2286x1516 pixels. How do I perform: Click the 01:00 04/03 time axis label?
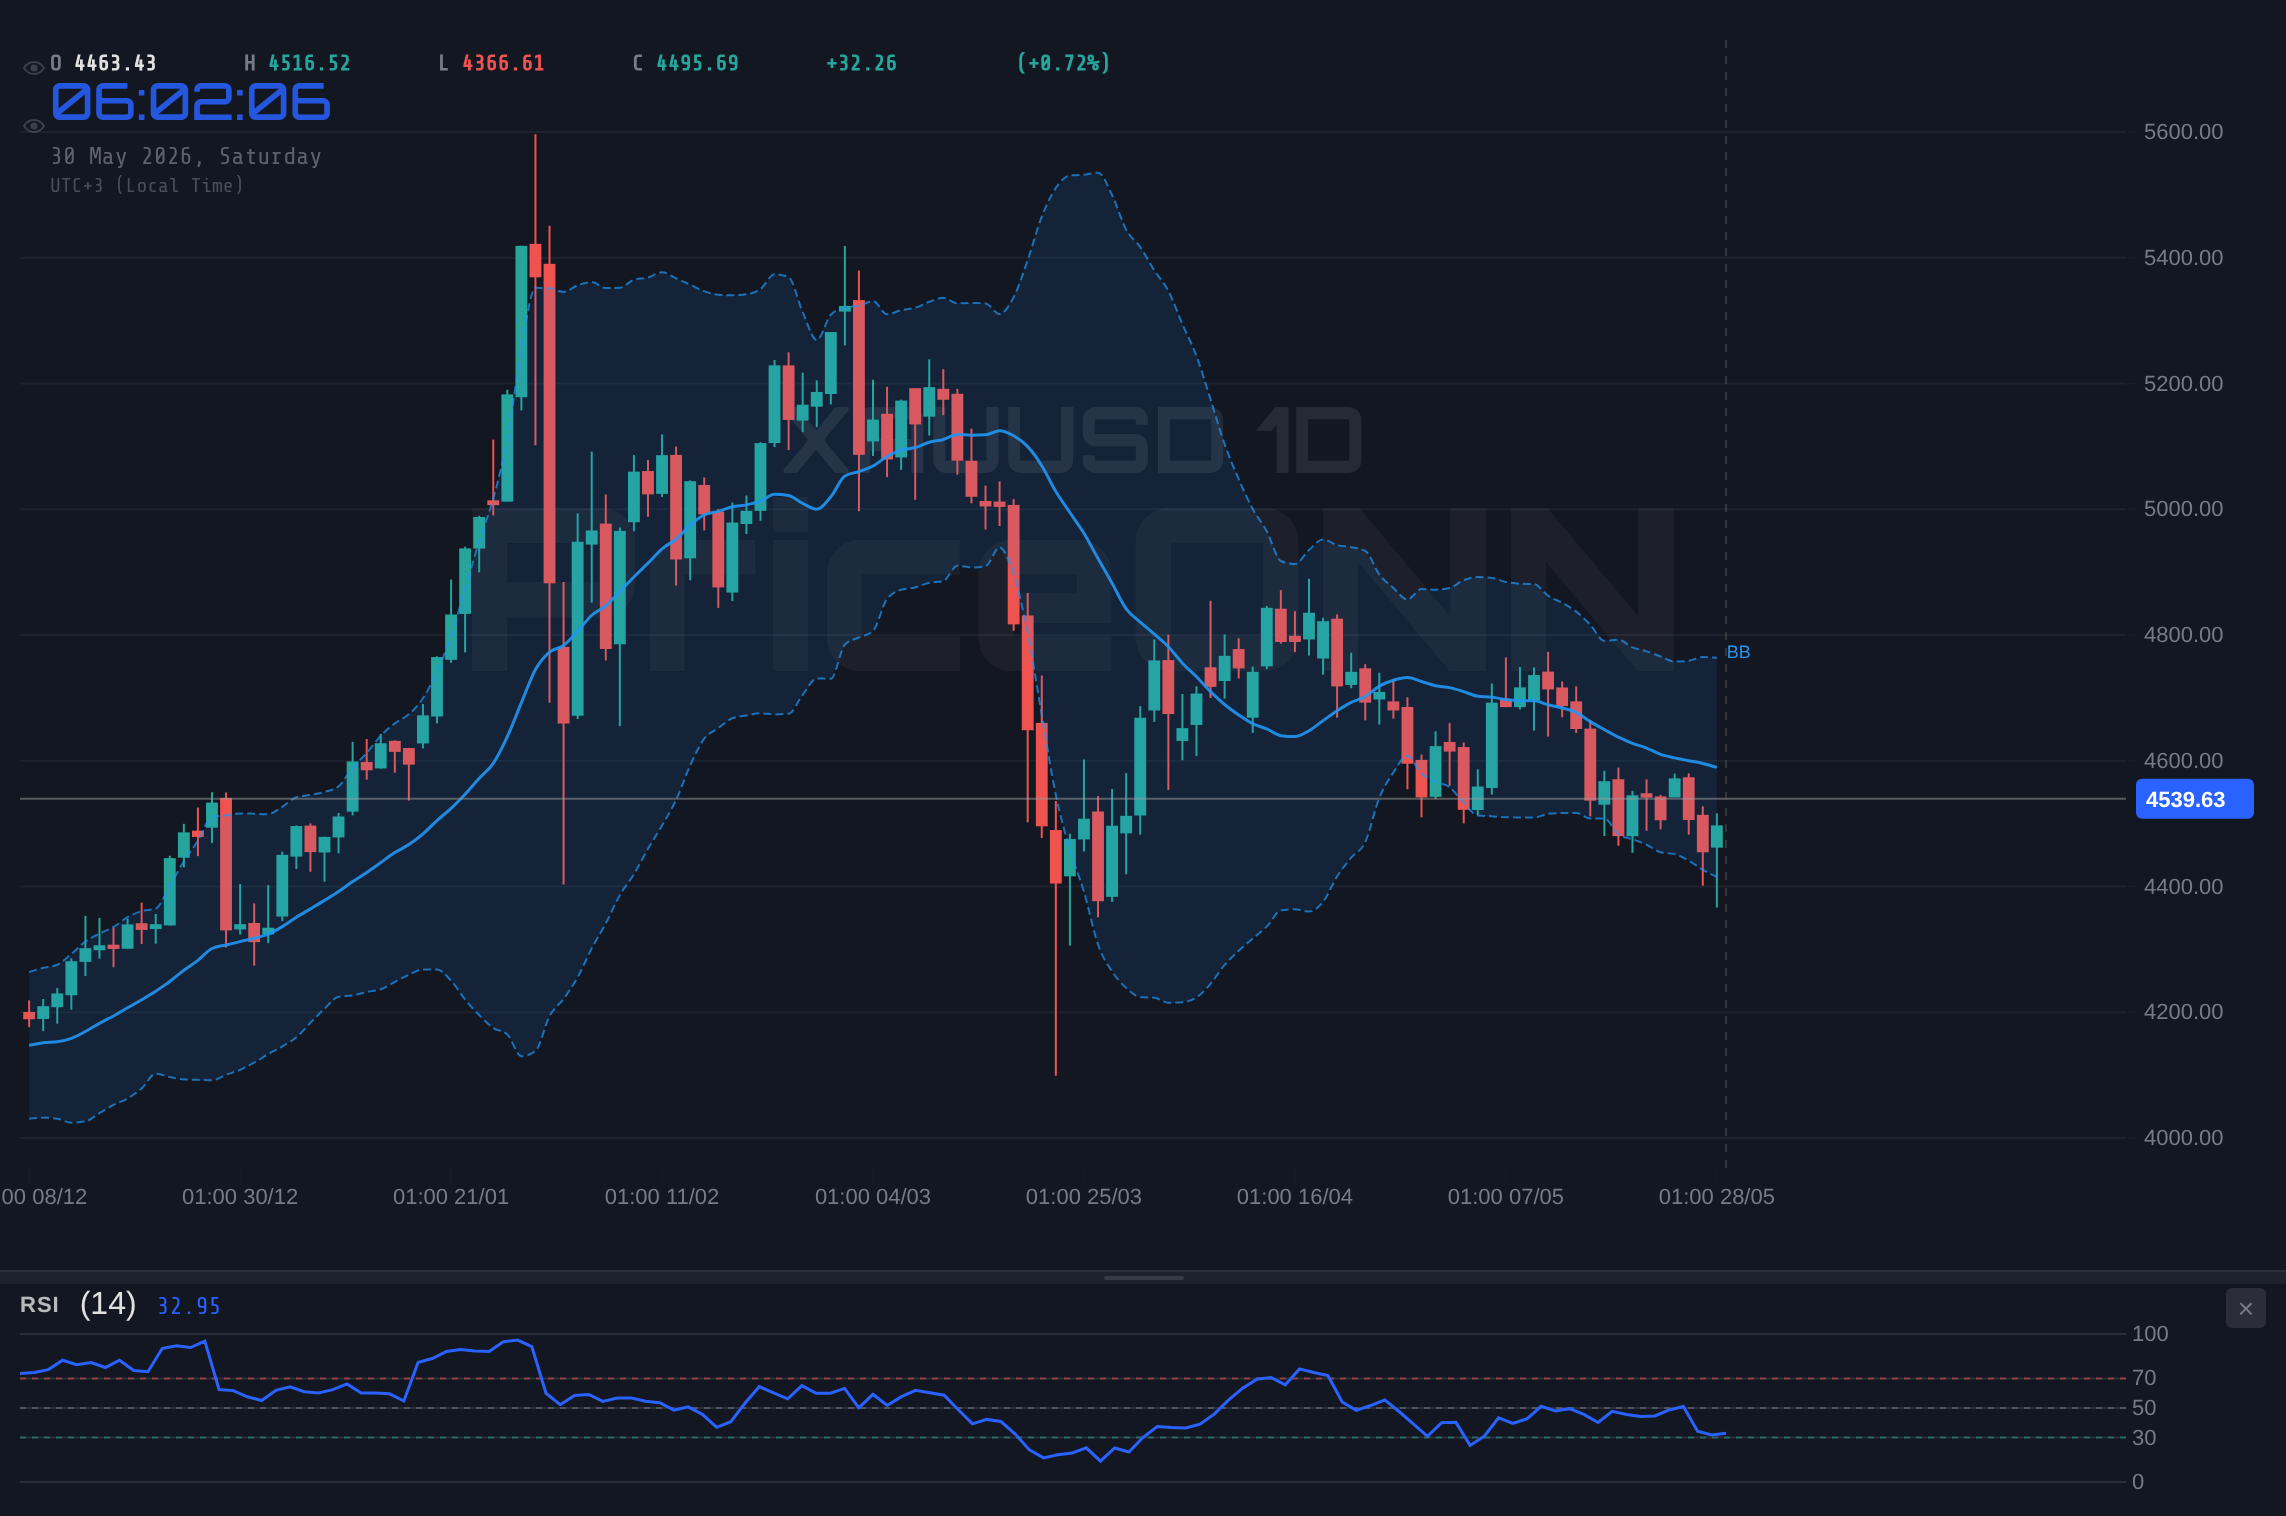pyautogui.click(x=873, y=1197)
